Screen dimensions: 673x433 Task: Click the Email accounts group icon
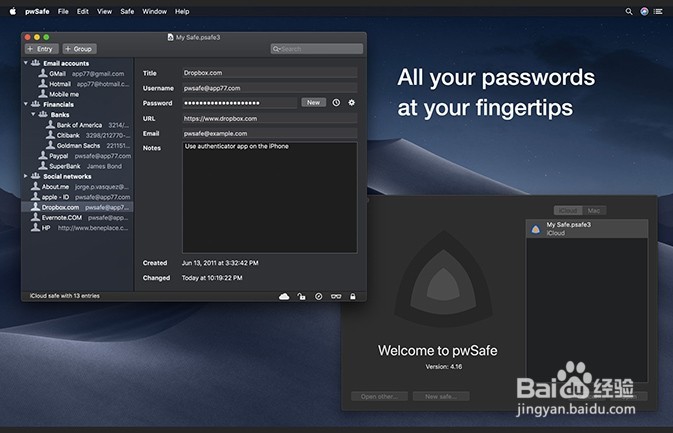tap(36, 63)
